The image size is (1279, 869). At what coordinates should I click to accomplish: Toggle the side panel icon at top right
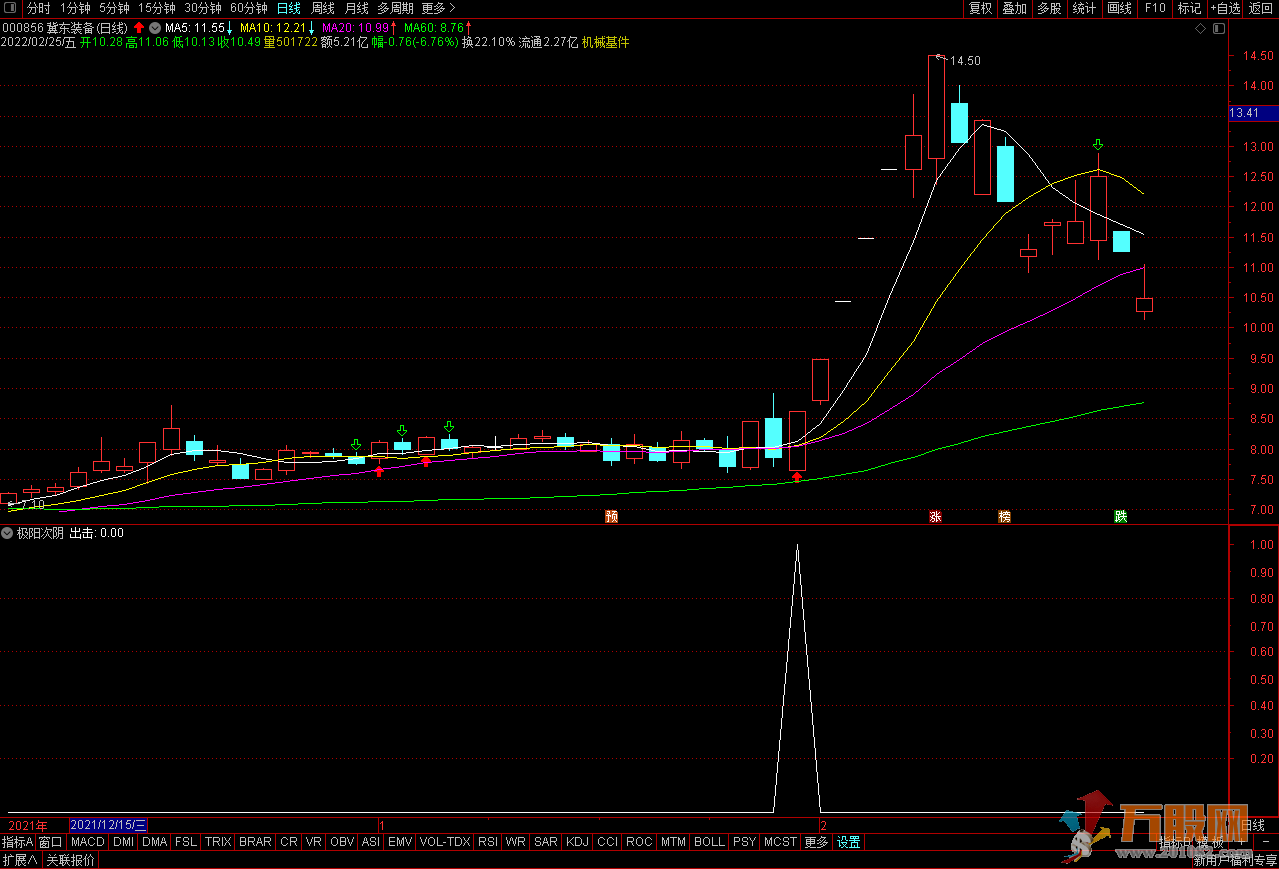[x=1218, y=29]
